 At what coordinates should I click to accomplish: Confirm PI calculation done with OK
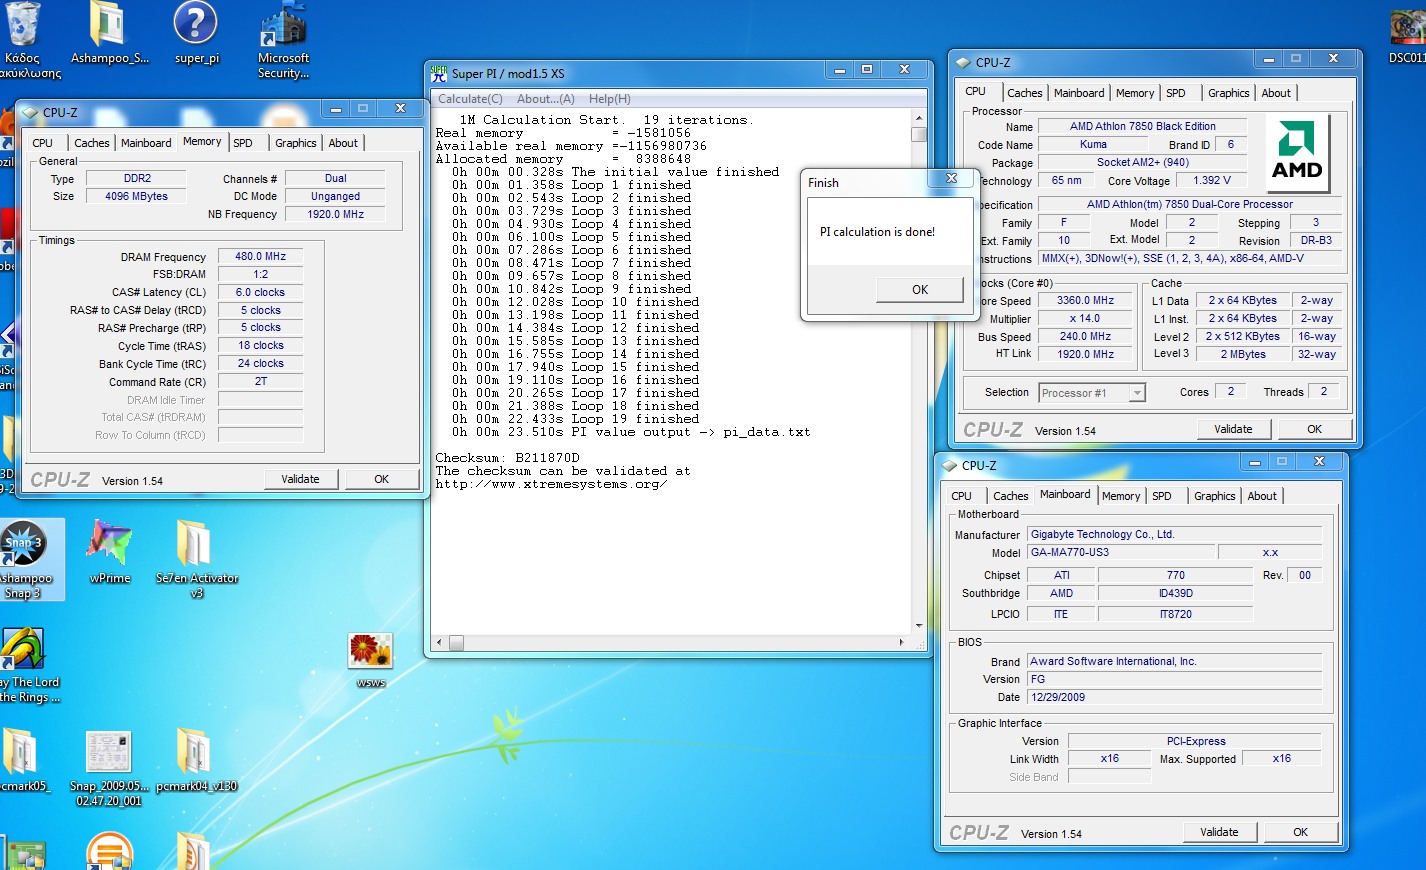(x=919, y=289)
